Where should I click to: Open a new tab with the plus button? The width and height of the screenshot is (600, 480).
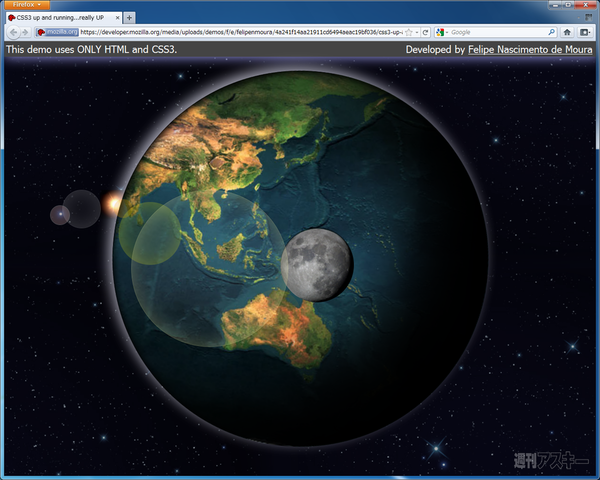tap(129, 18)
